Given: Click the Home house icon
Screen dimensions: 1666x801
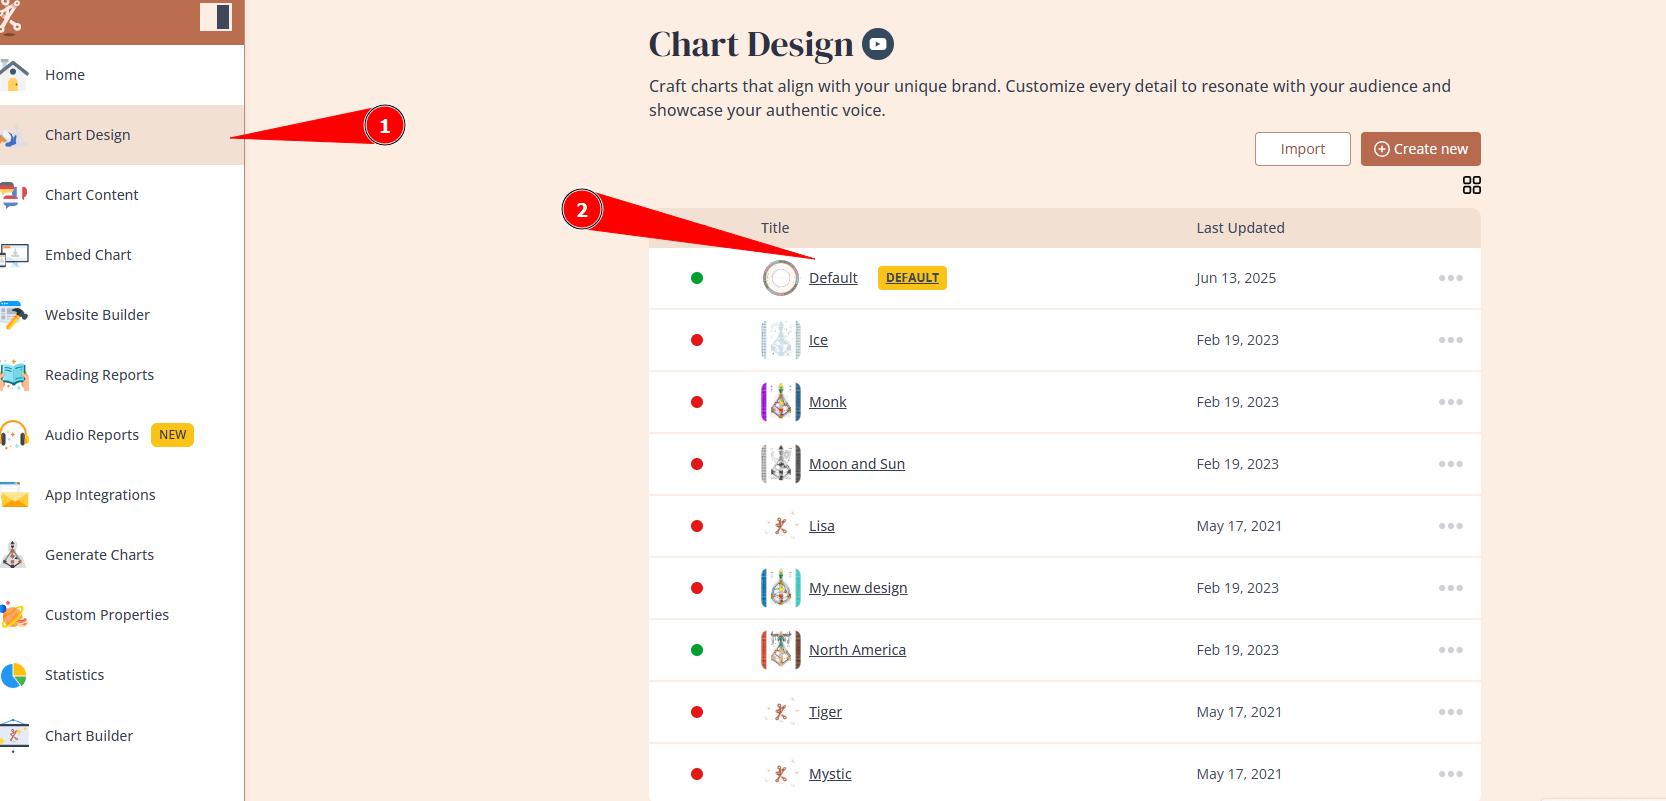Looking at the screenshot, I should pos(14,75).
